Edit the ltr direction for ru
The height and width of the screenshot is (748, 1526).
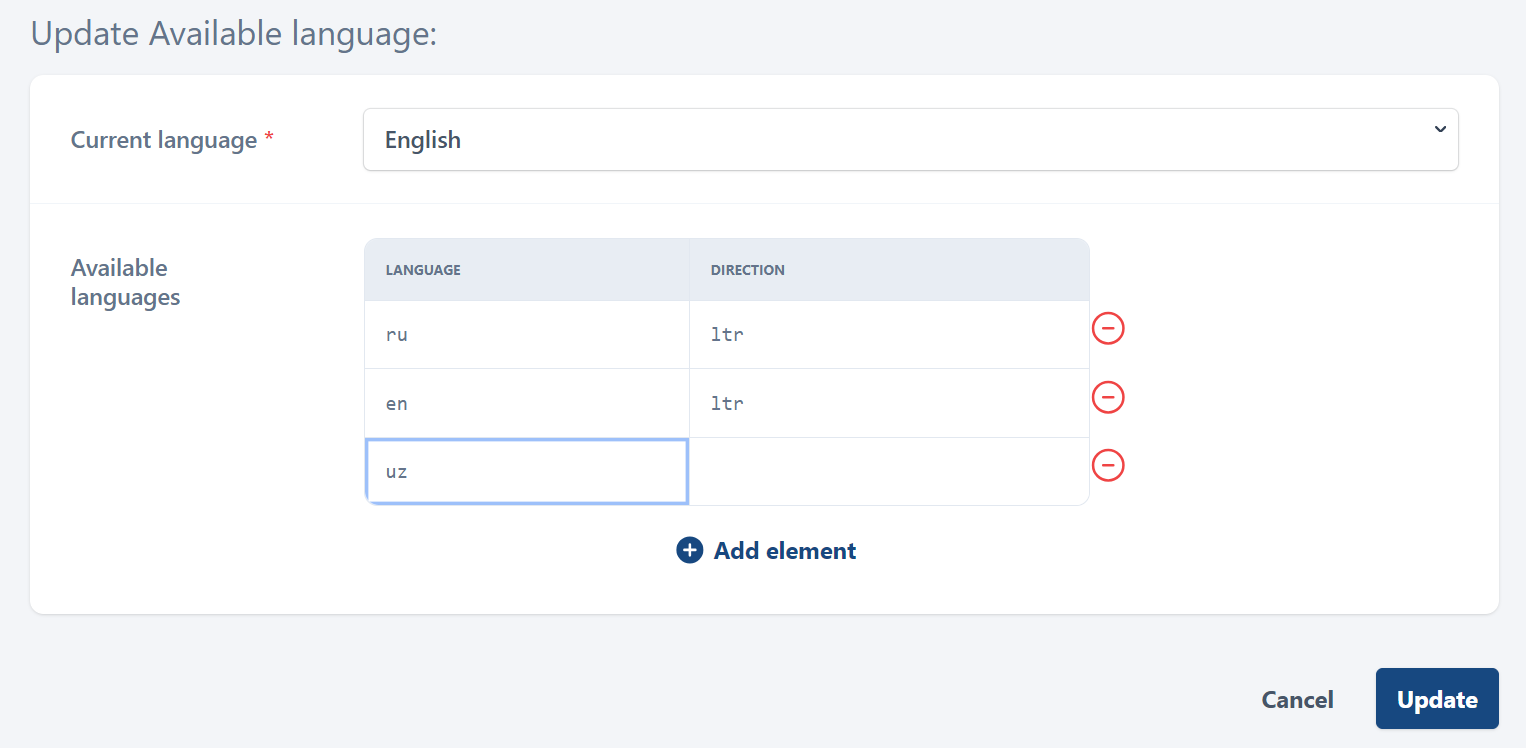(888, 335)
